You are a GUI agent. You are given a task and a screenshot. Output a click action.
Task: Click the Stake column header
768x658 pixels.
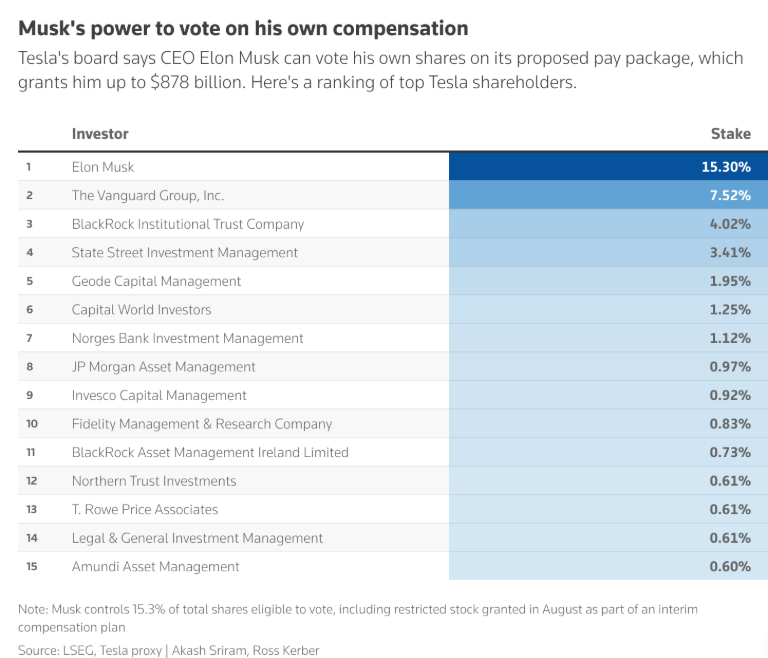pos(730,133)
